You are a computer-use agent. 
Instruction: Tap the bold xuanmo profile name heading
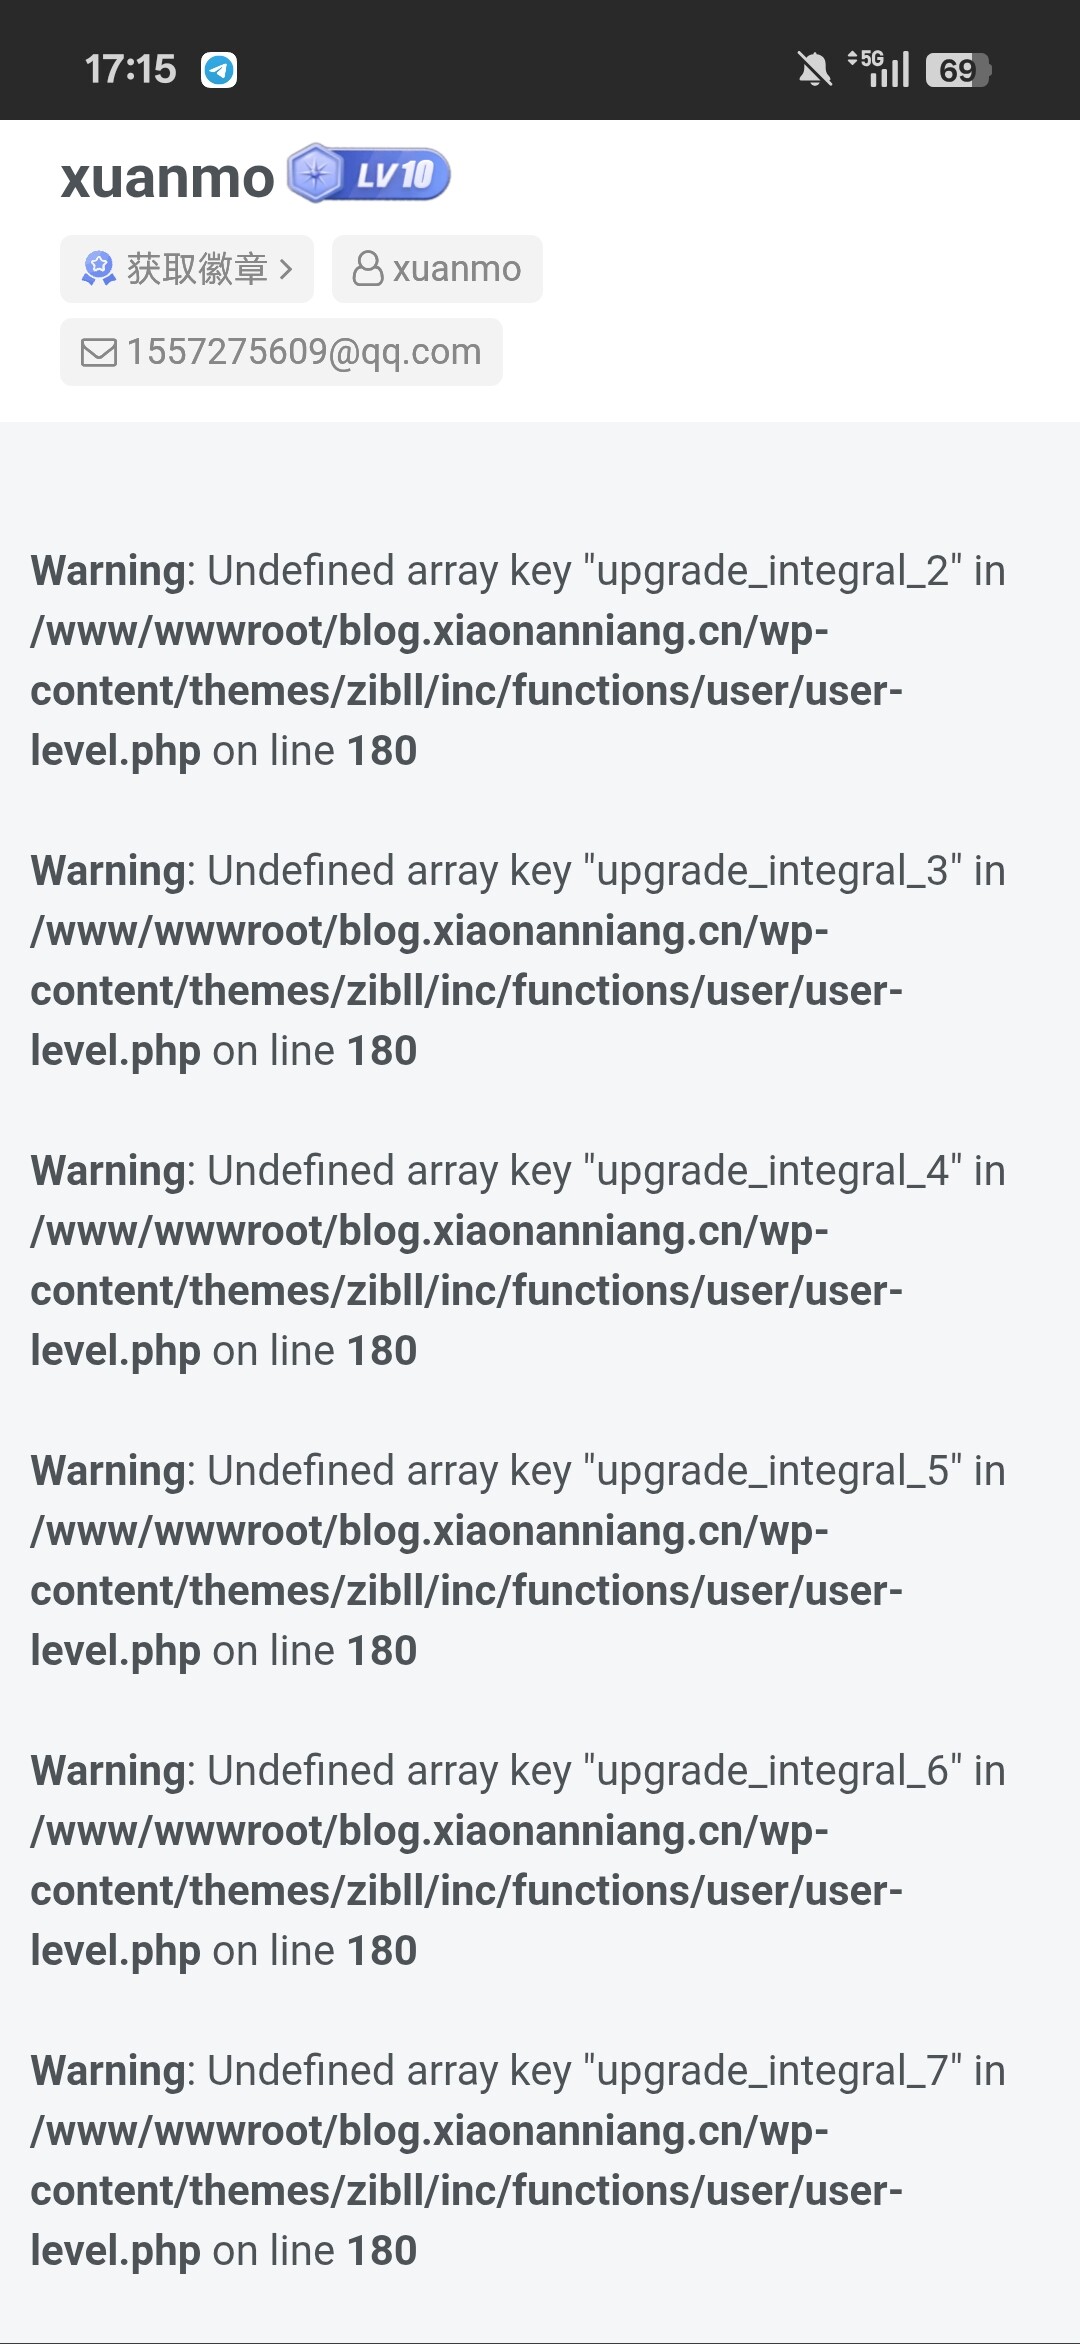[x=167, y=178]
